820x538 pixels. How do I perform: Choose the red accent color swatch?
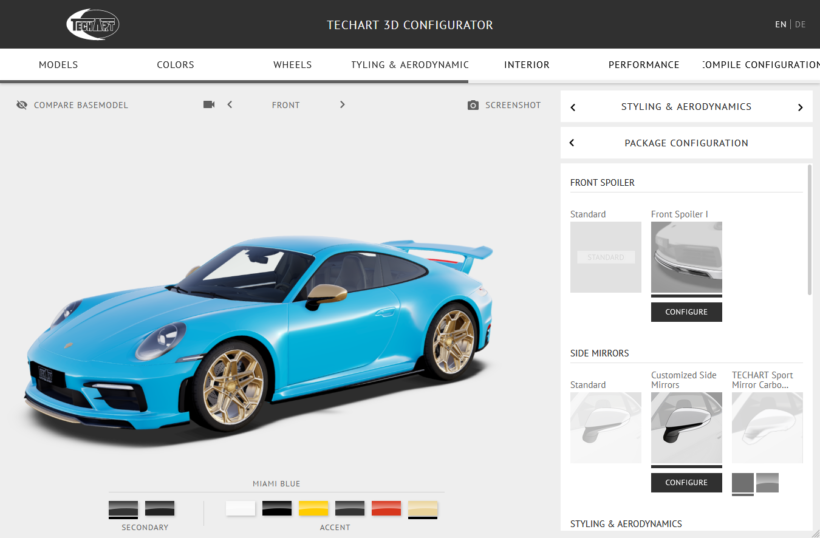coord(386,508)
